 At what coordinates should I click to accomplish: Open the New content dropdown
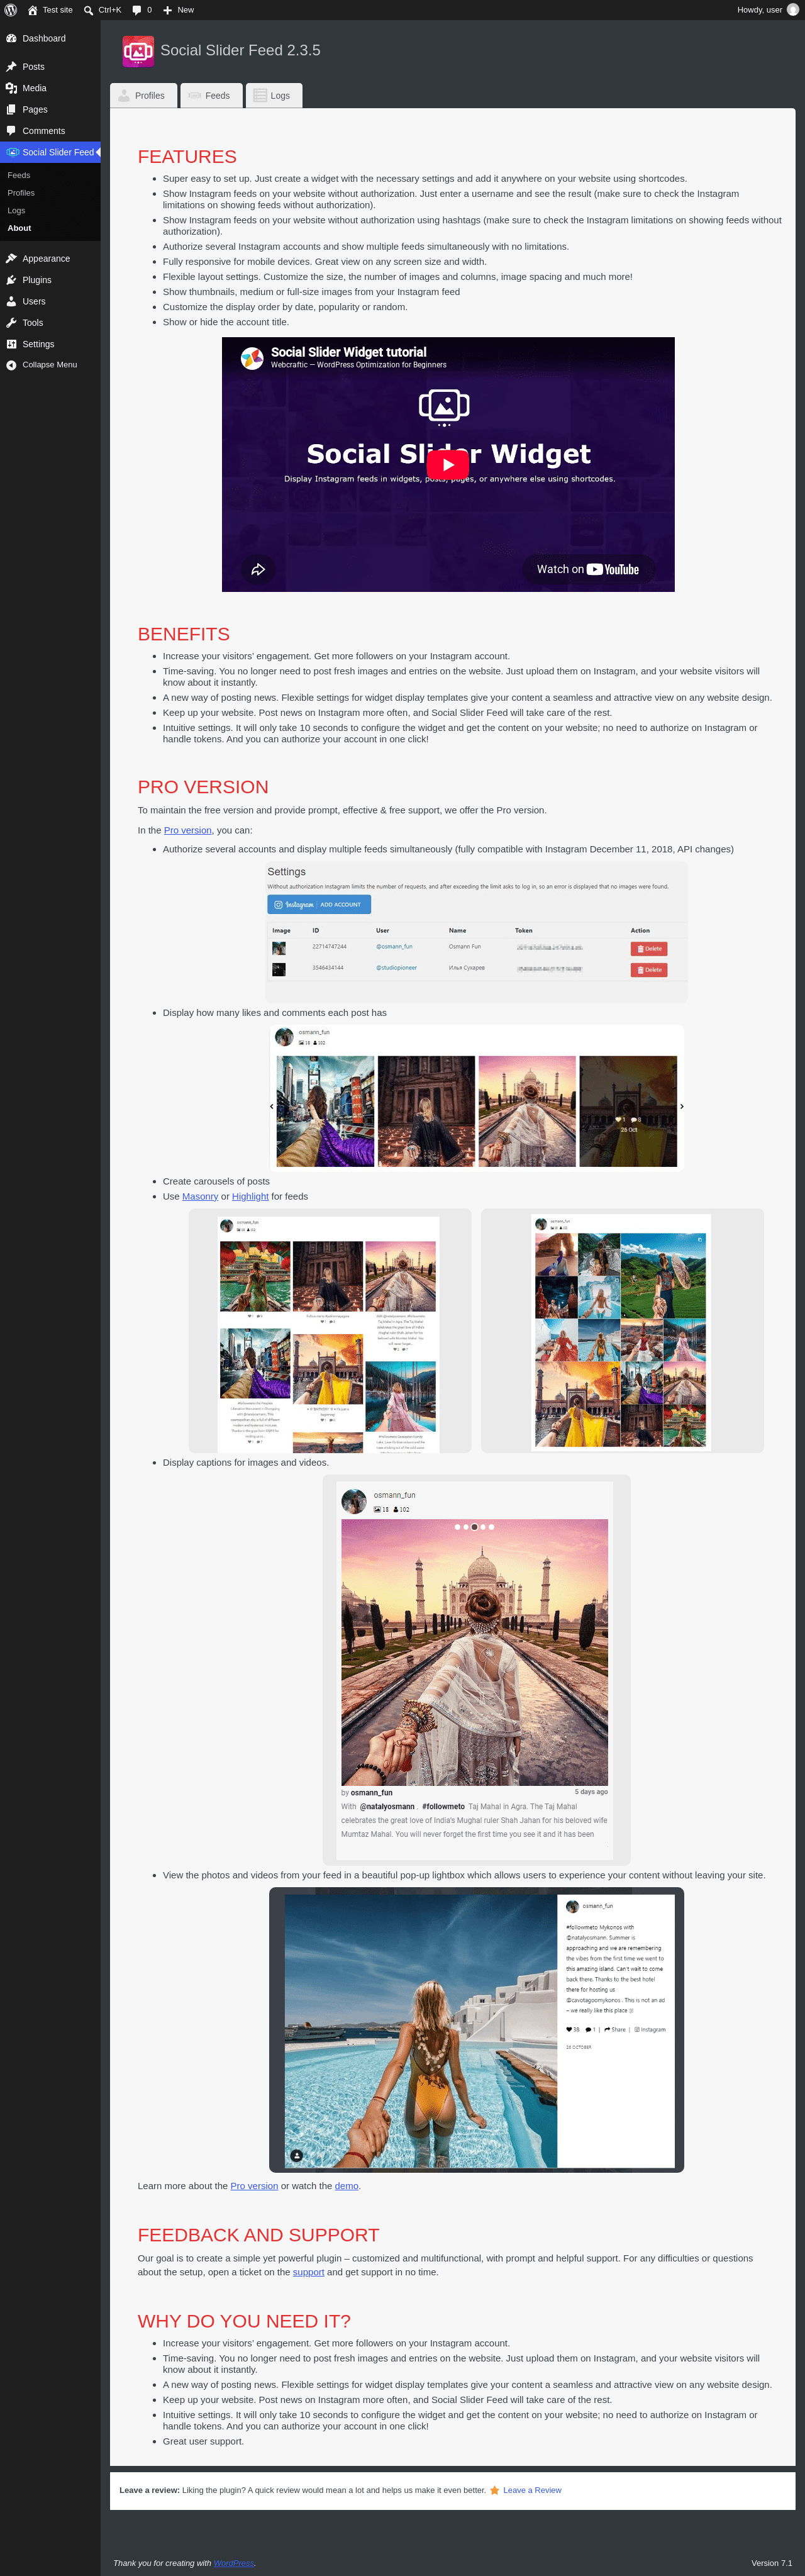click(178, 10)
